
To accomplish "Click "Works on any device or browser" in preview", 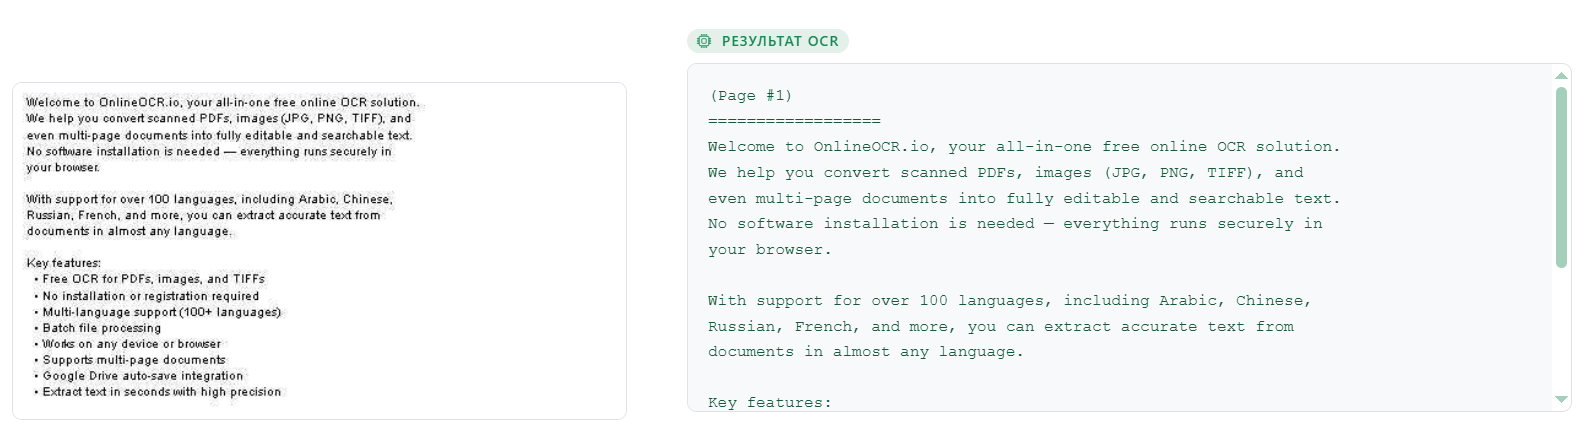I will coord(132,344).
